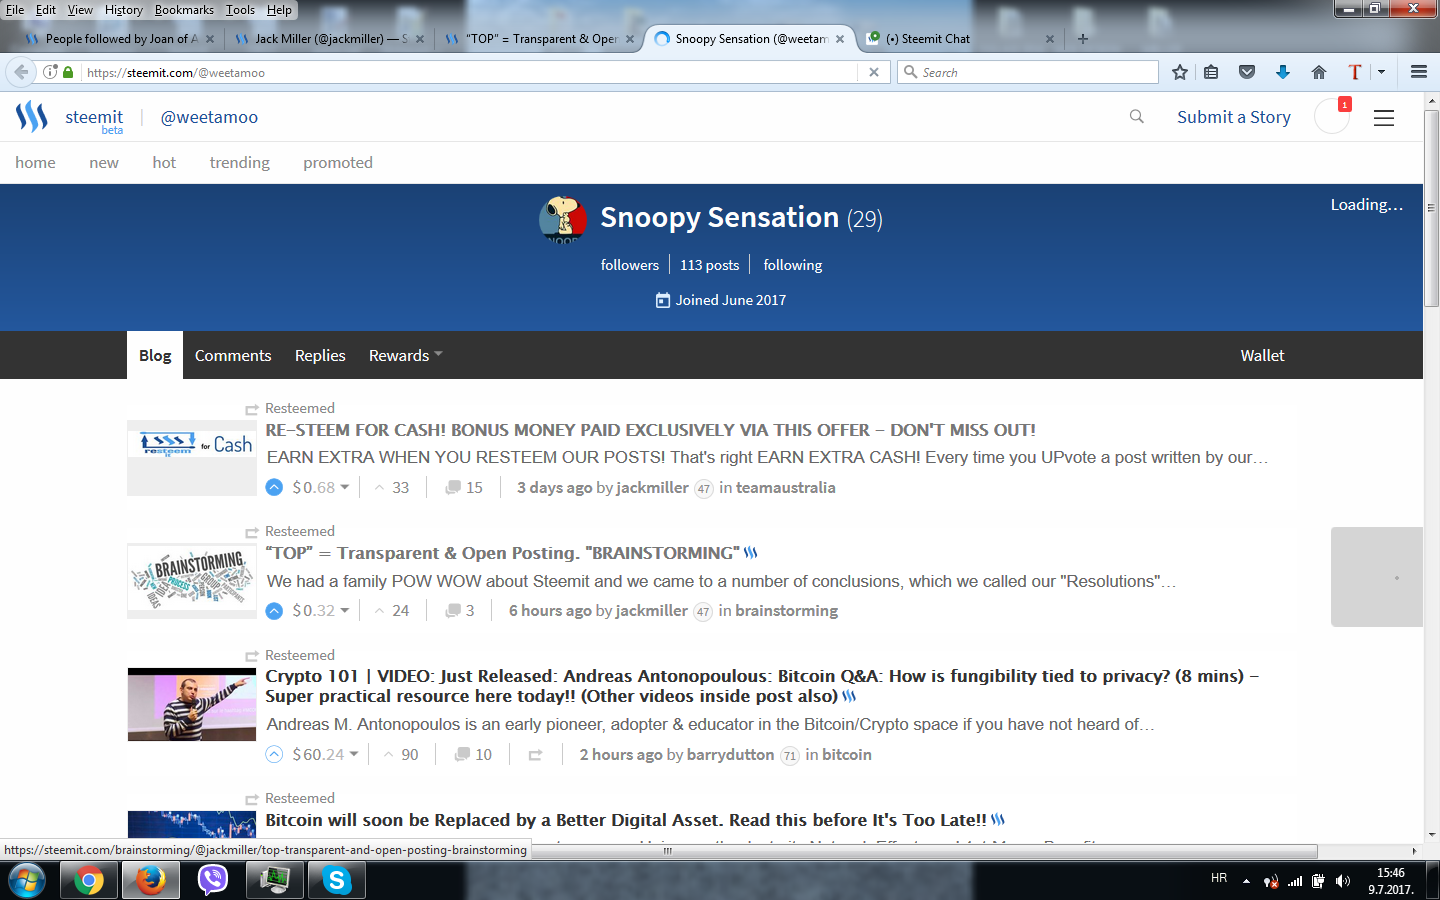Expand the $0.32 payout dropdown
This screenshot has width=1440, height=900.
(345, 610)
